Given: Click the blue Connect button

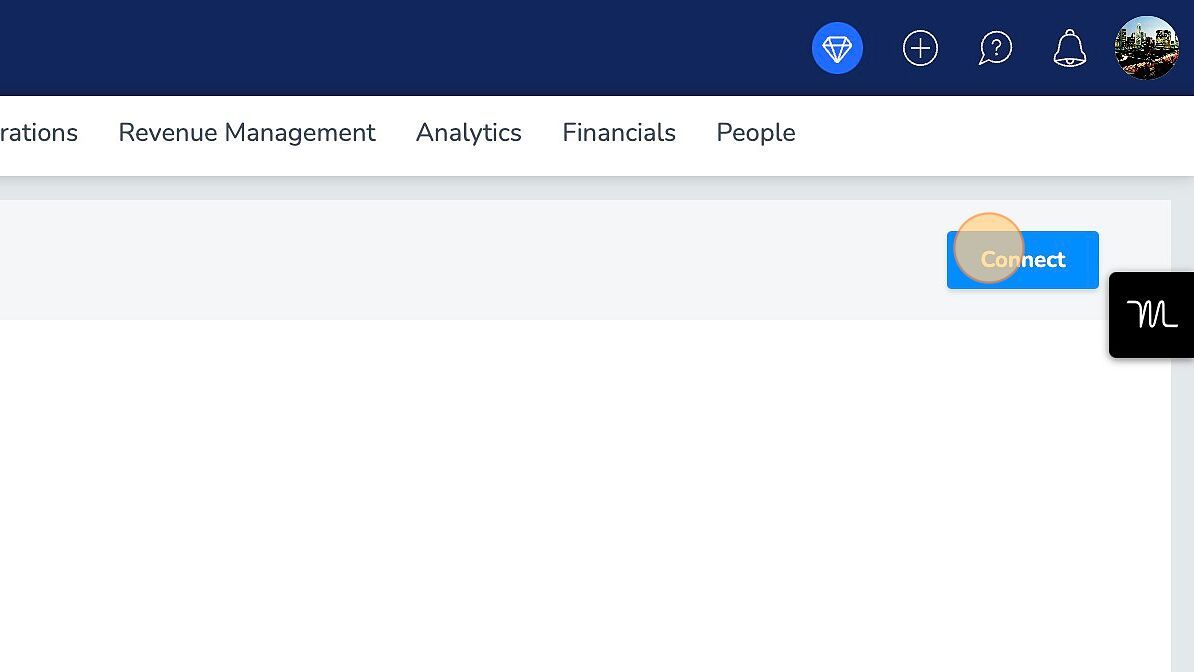Looking at the screenshot, I should click(x=1022, y=260).
